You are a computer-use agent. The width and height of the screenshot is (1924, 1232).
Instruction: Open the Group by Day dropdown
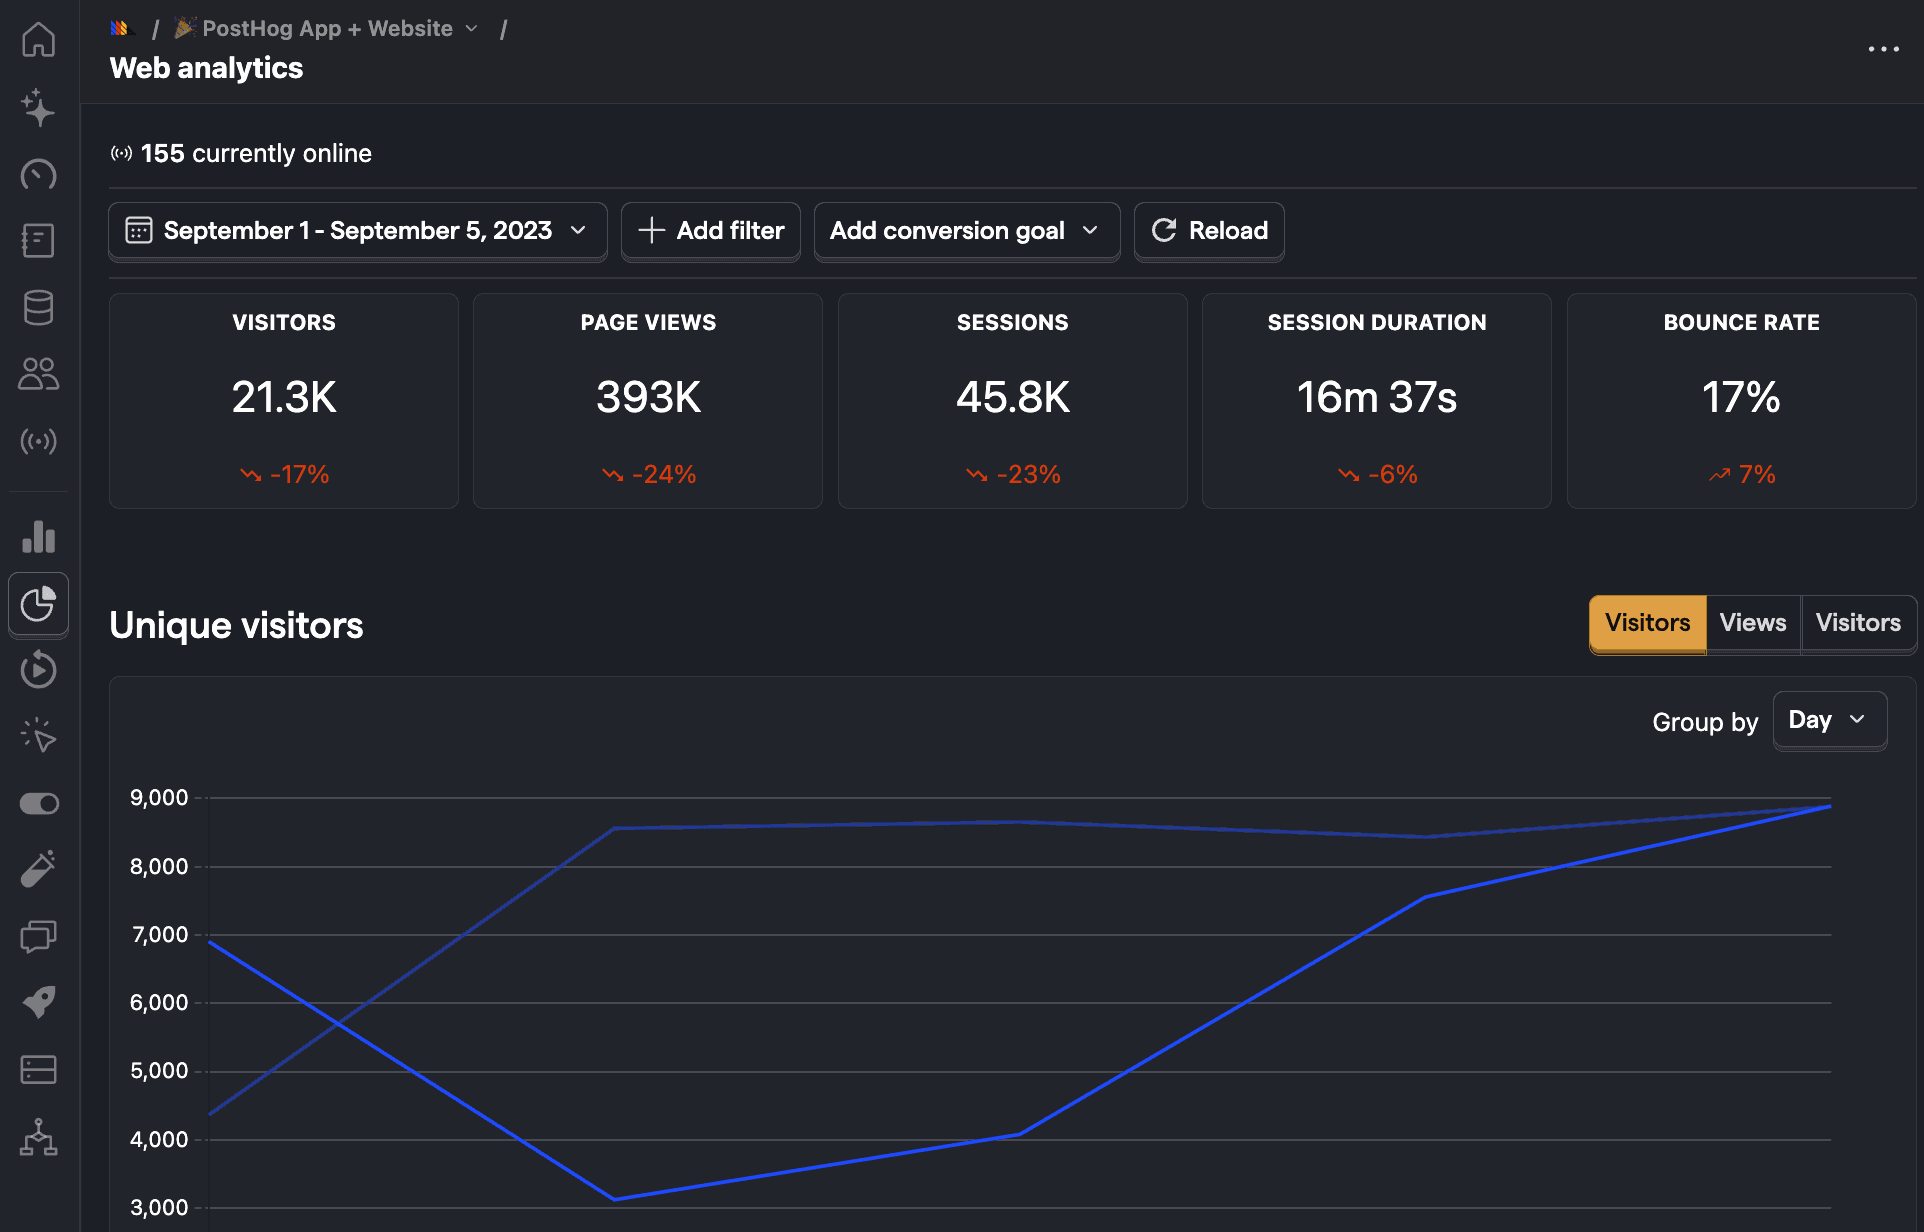click(x=1829, y=720)
